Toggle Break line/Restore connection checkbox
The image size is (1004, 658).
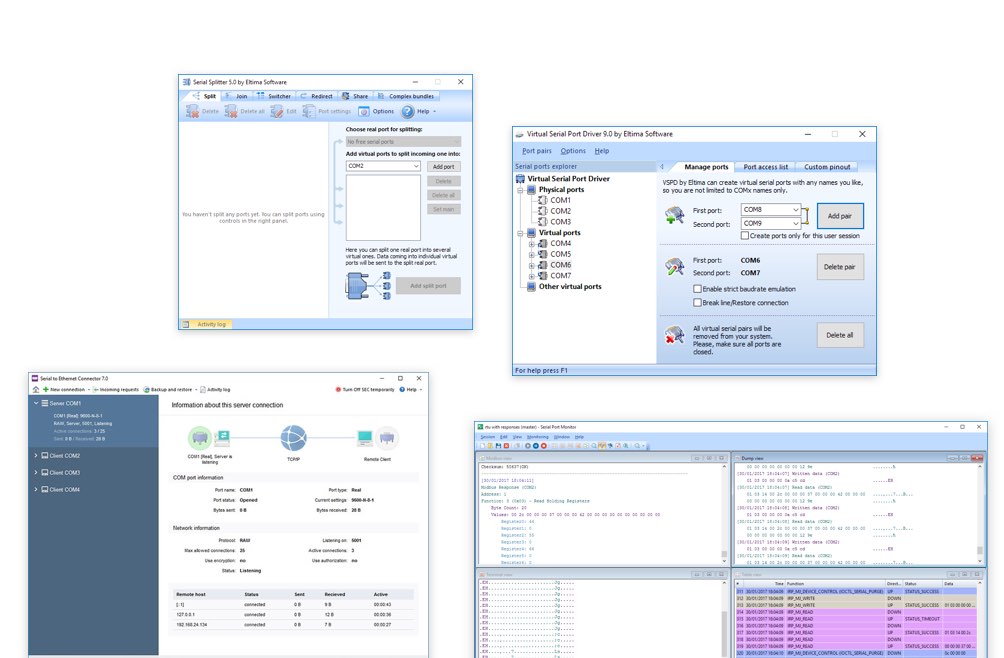697,303
